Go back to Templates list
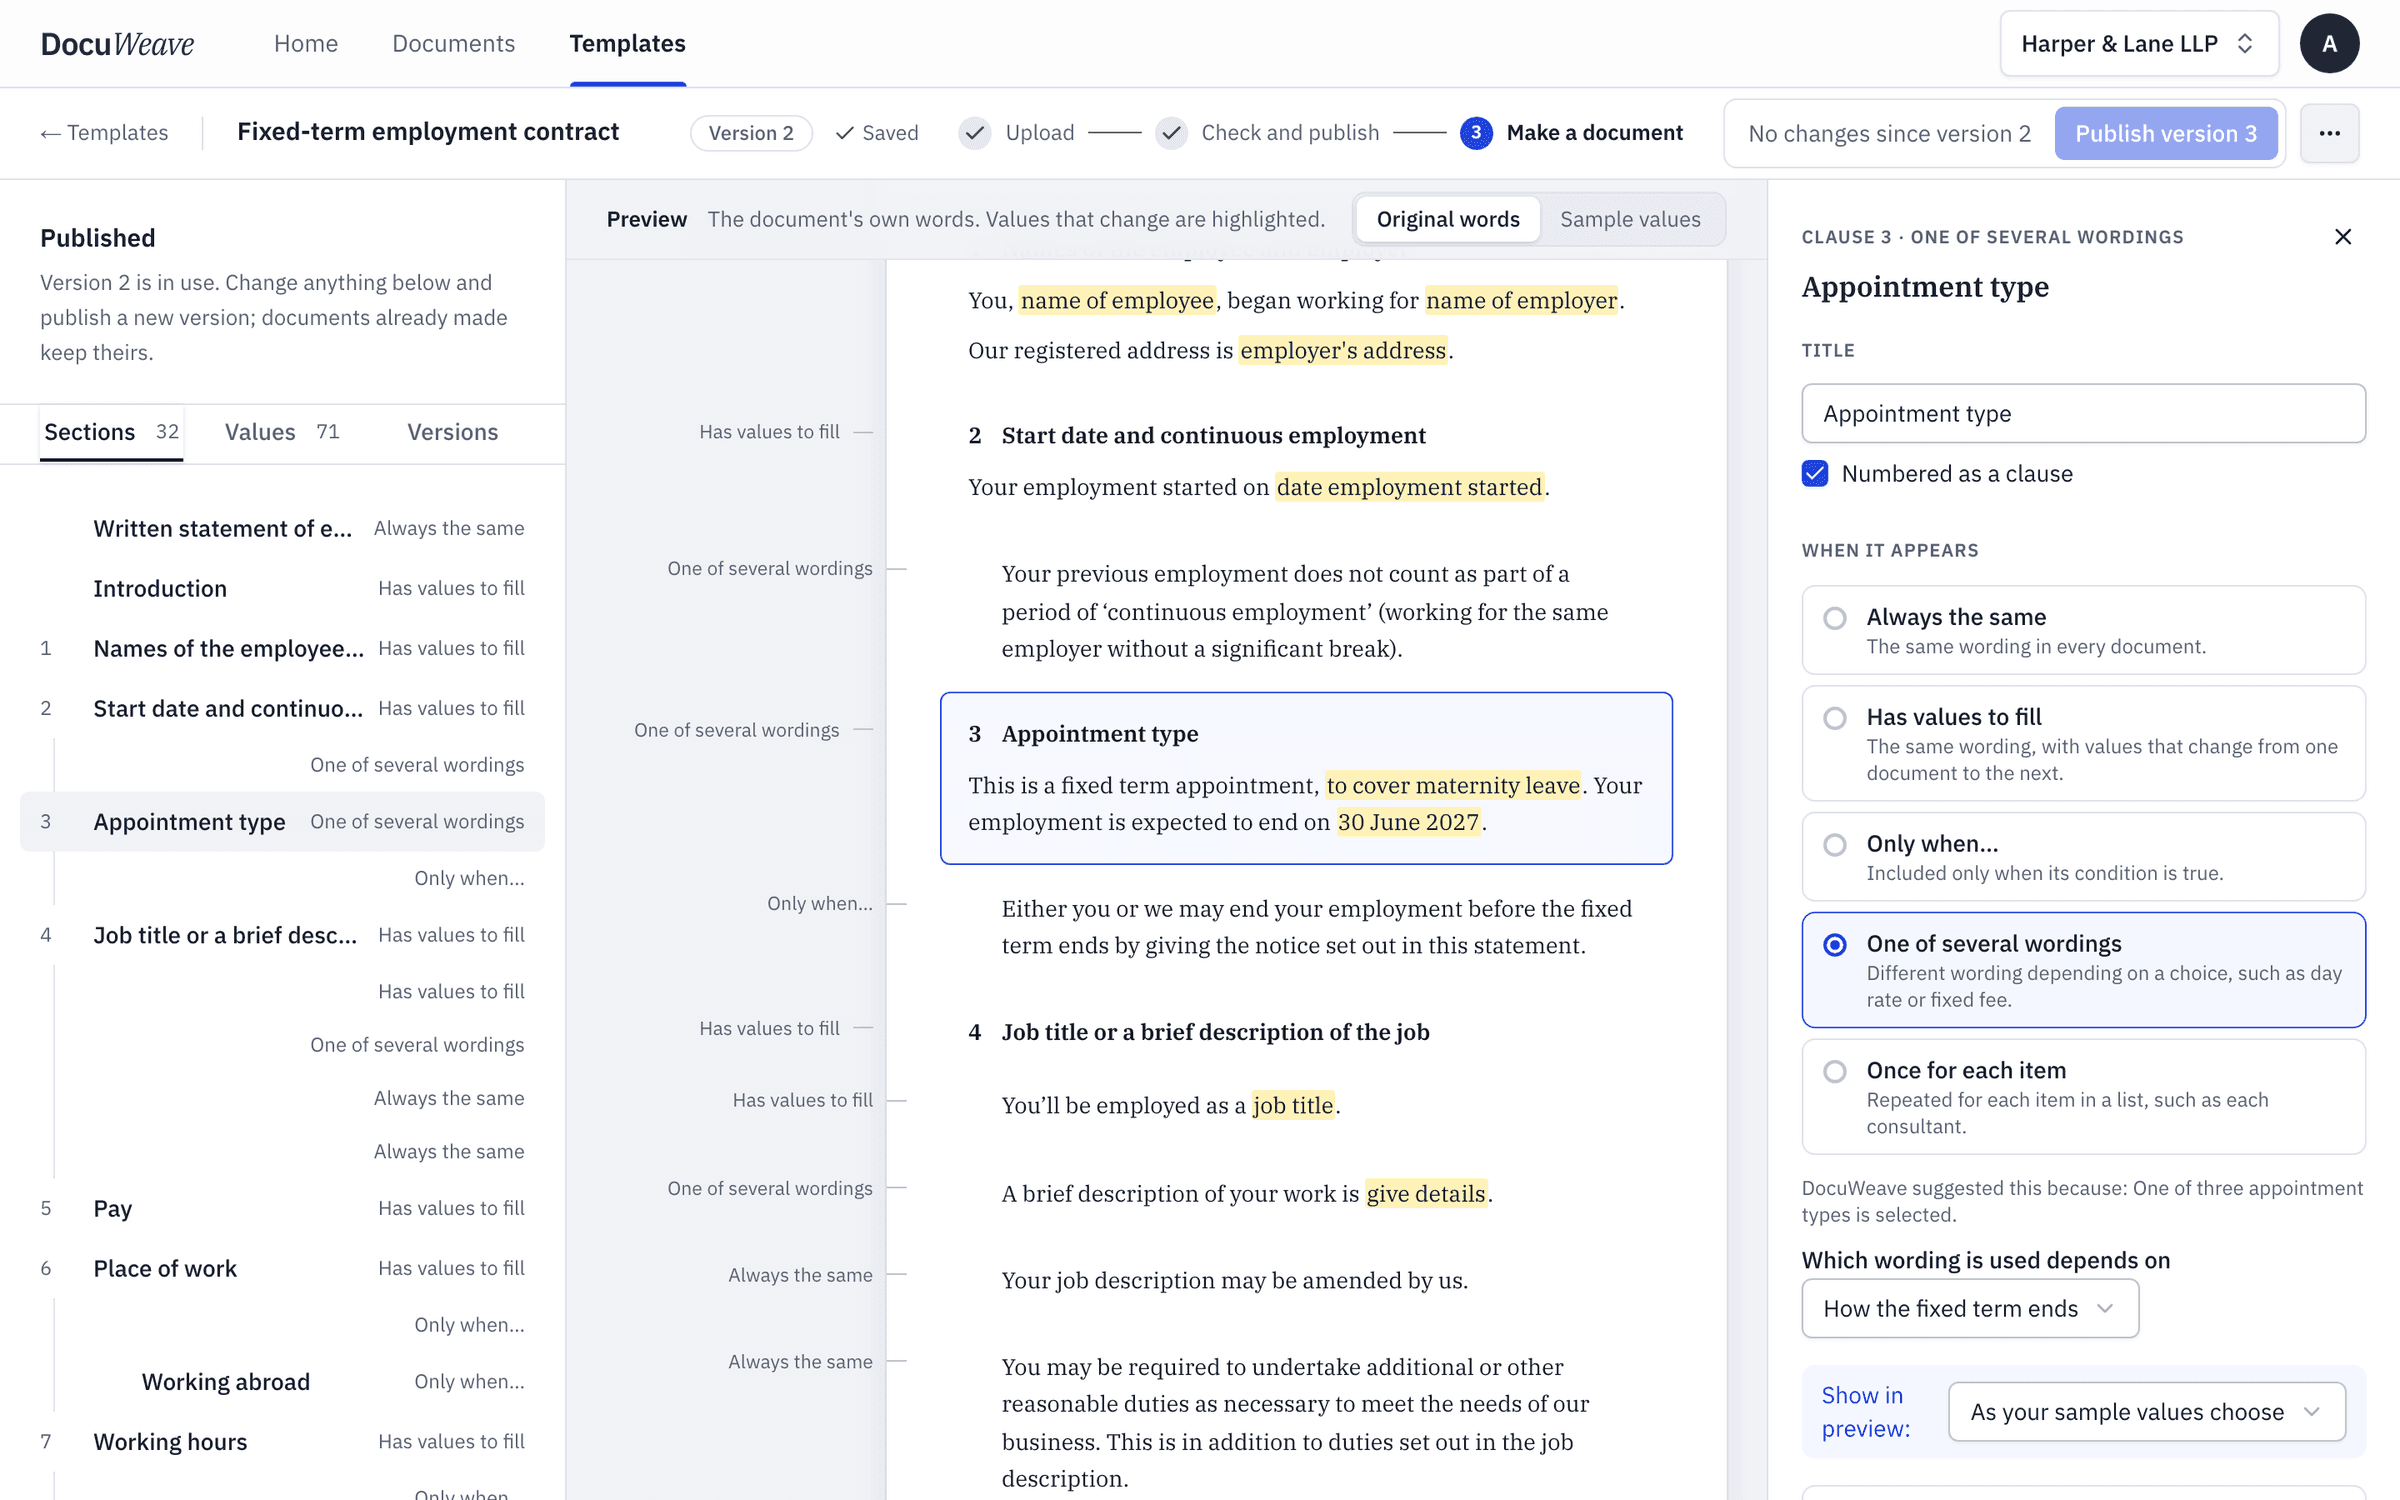Screen dimensions: 2400x1500 [x=104, y=133]
